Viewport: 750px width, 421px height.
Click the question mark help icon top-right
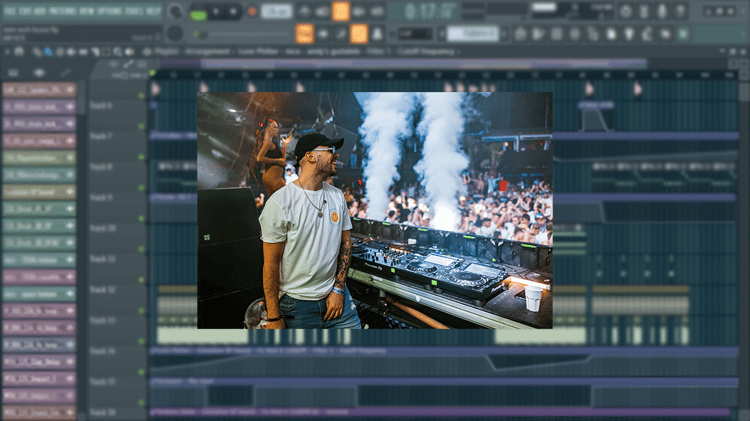pos(680,11)
